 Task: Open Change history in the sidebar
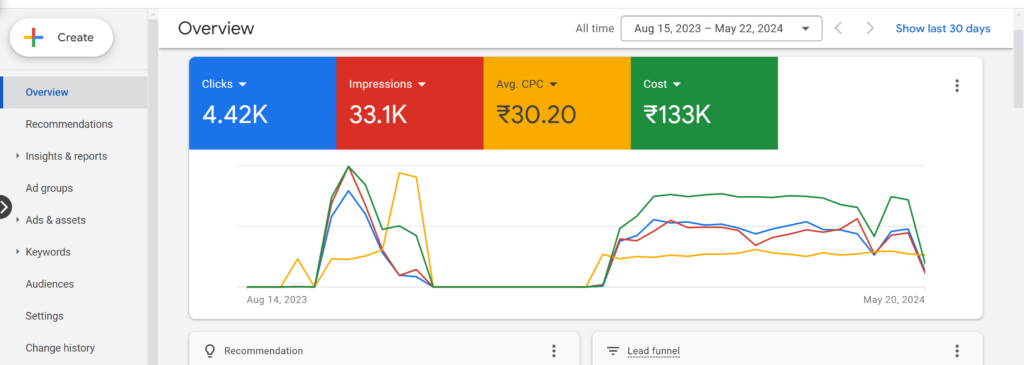point(60,348)
